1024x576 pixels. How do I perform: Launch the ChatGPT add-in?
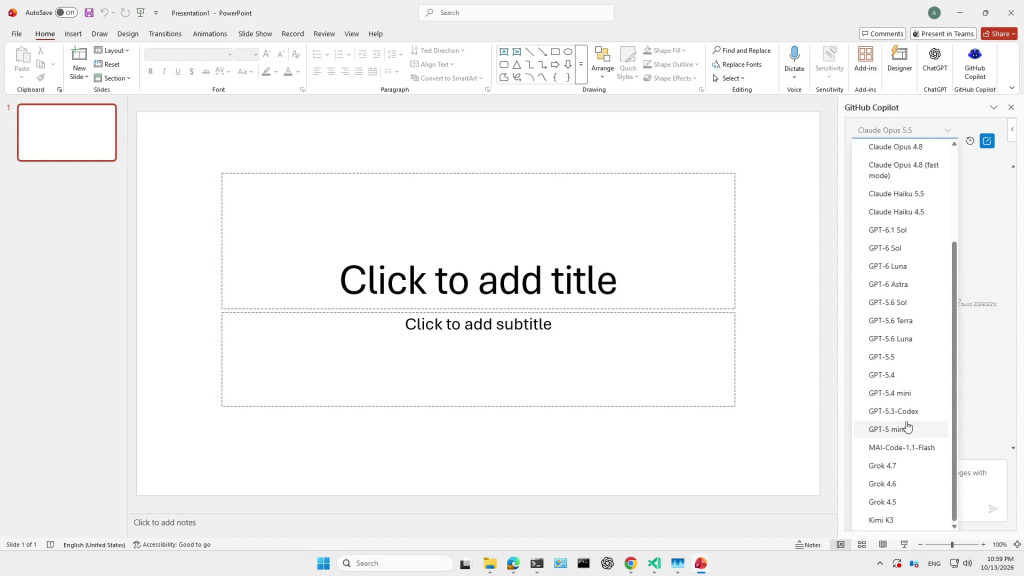[935, 59]
